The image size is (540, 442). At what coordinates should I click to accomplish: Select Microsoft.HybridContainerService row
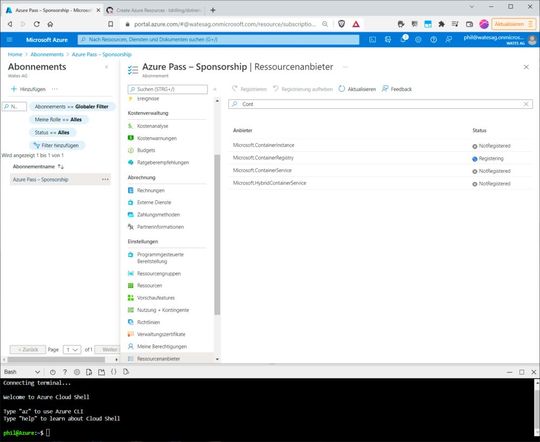point(381,183)
